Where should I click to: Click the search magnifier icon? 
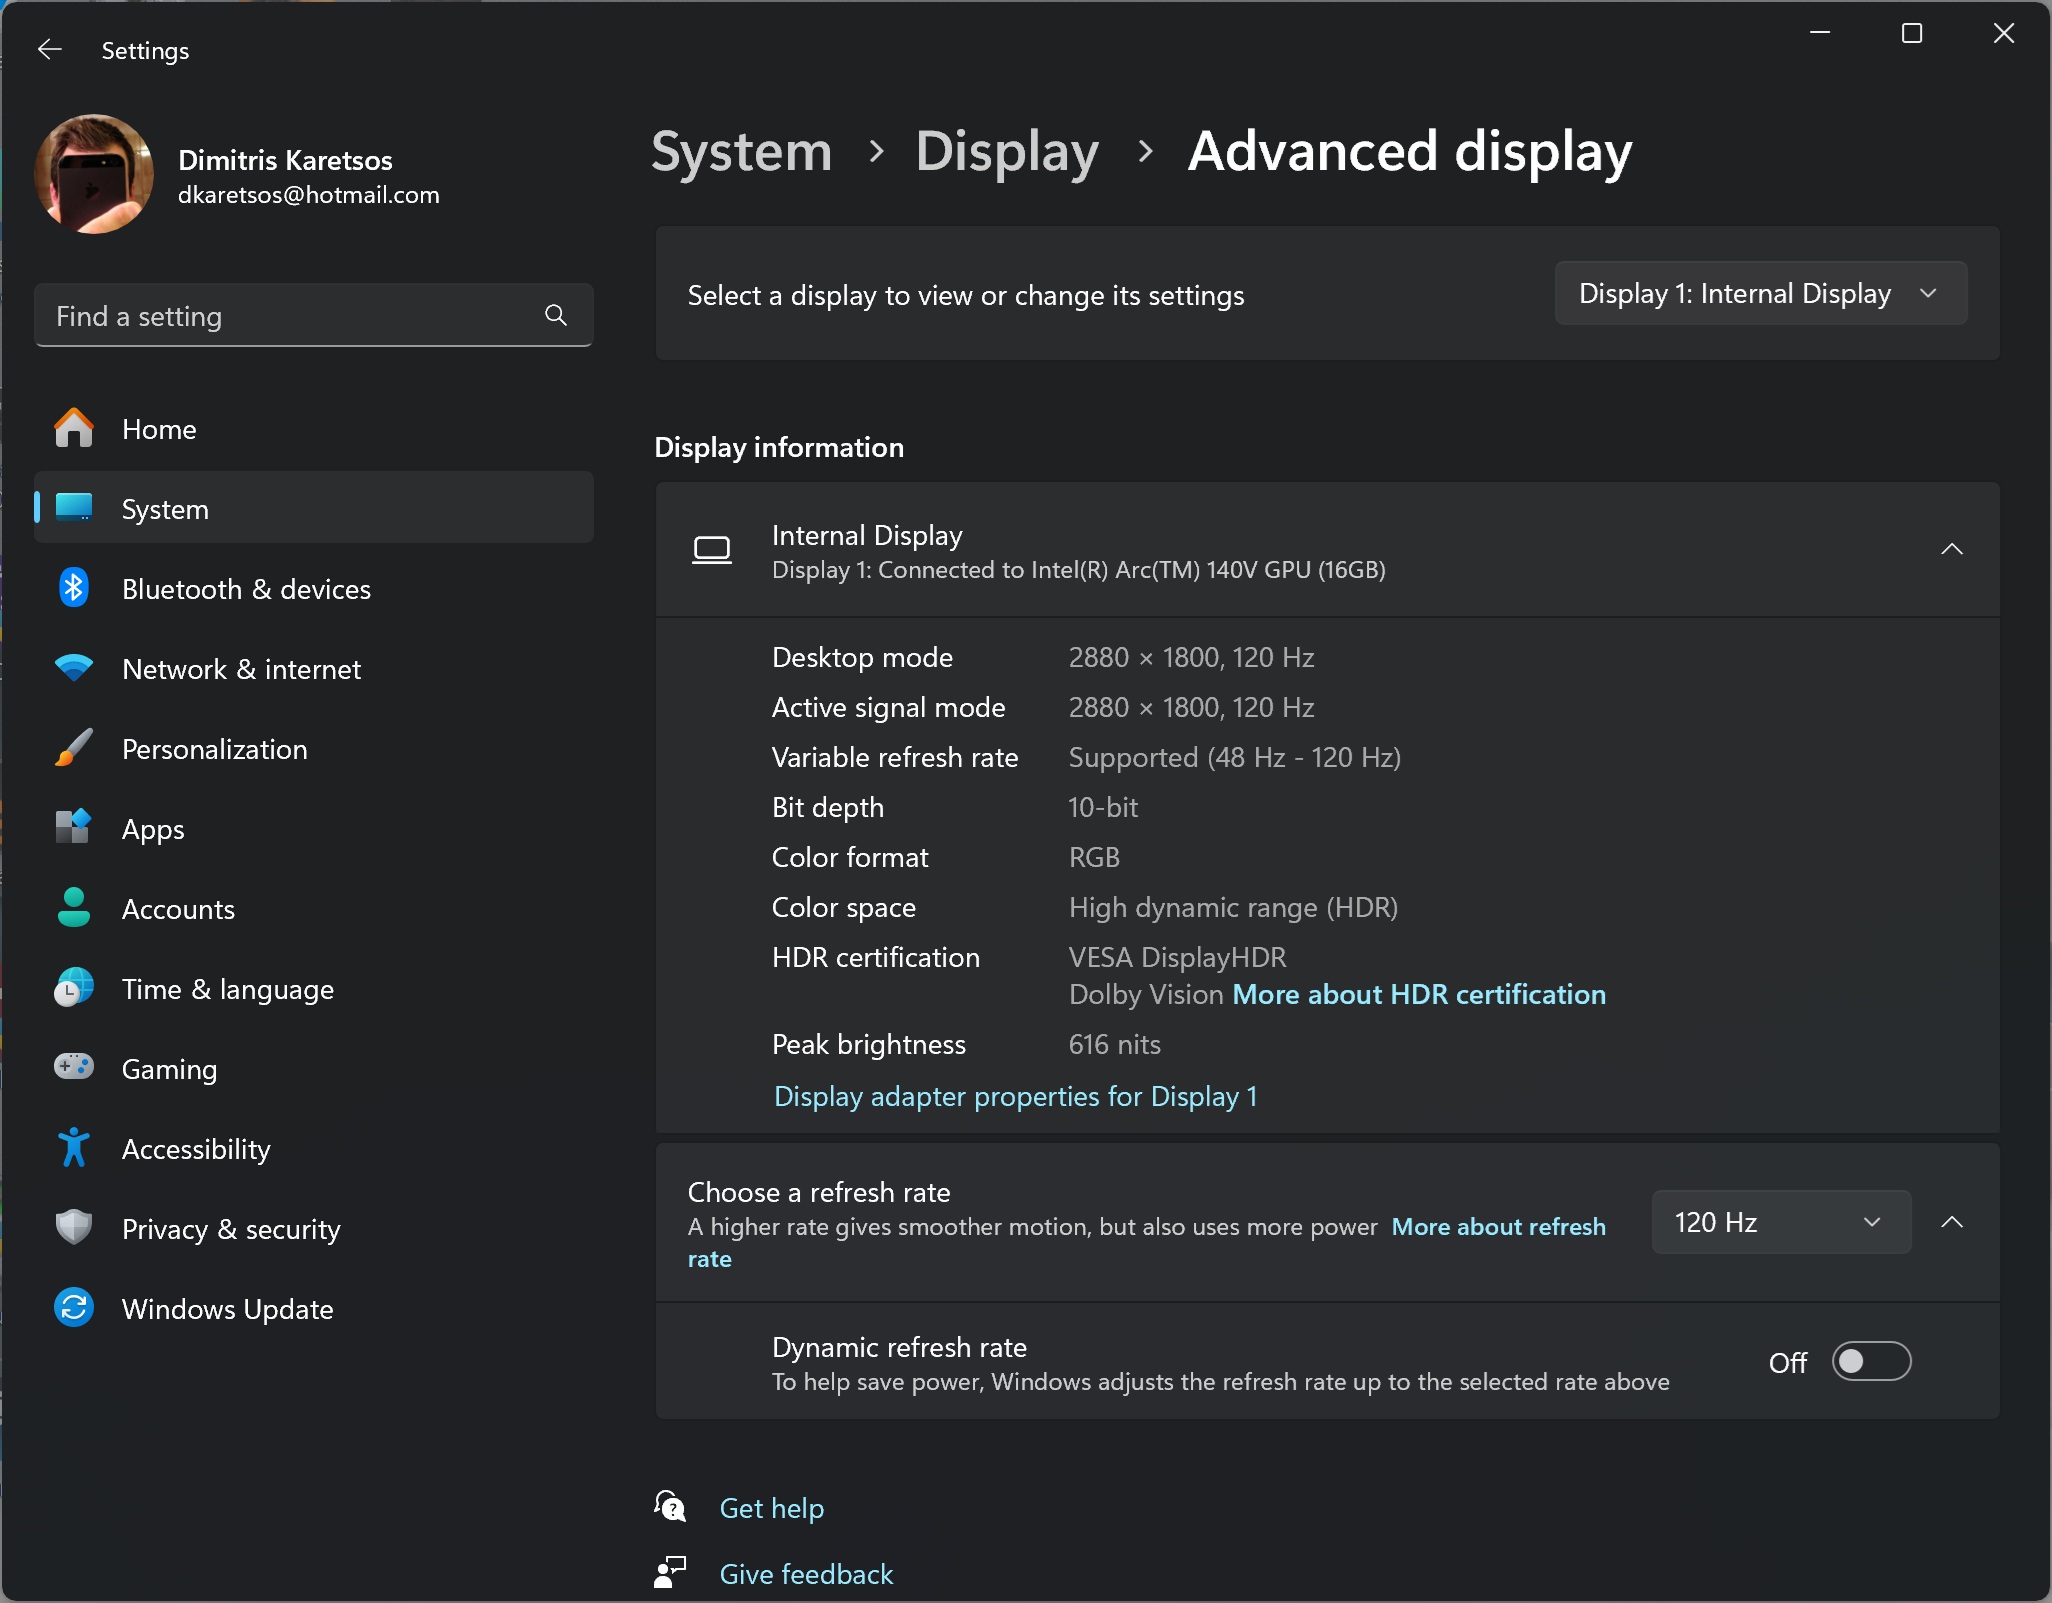point(556,316)
